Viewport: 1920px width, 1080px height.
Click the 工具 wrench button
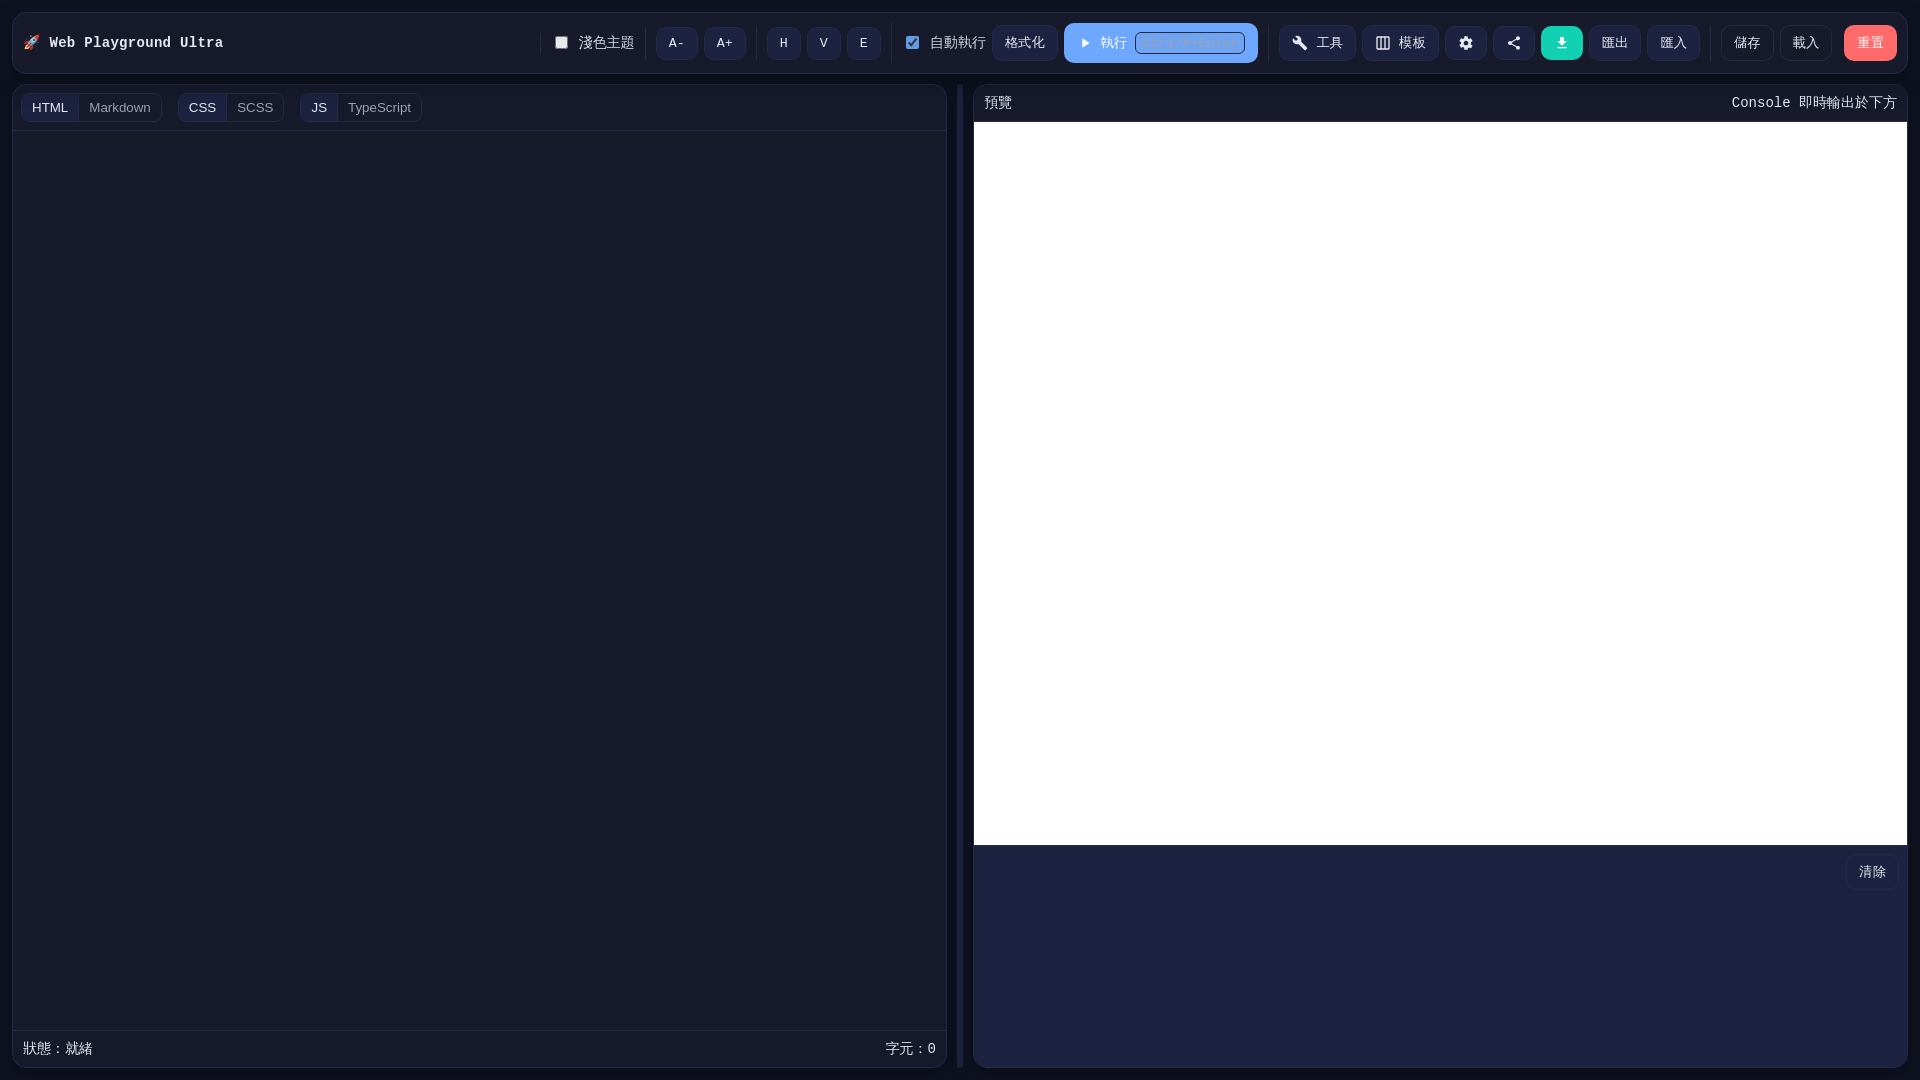(1317, 43)
